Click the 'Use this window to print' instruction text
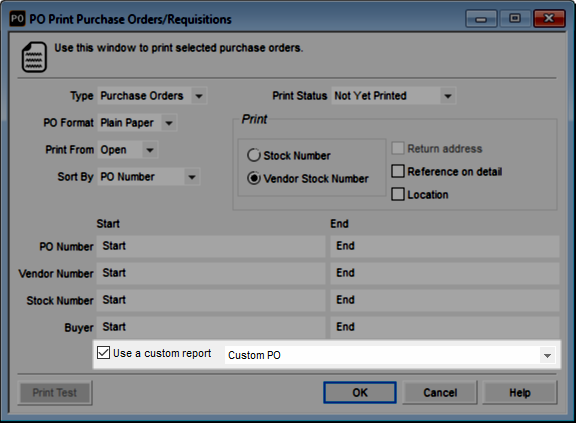This screenshot has width=576, height=423. (179, 48)
